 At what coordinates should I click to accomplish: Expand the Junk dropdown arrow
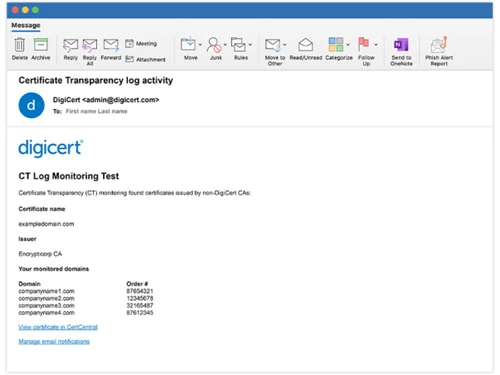coord(225,45)
